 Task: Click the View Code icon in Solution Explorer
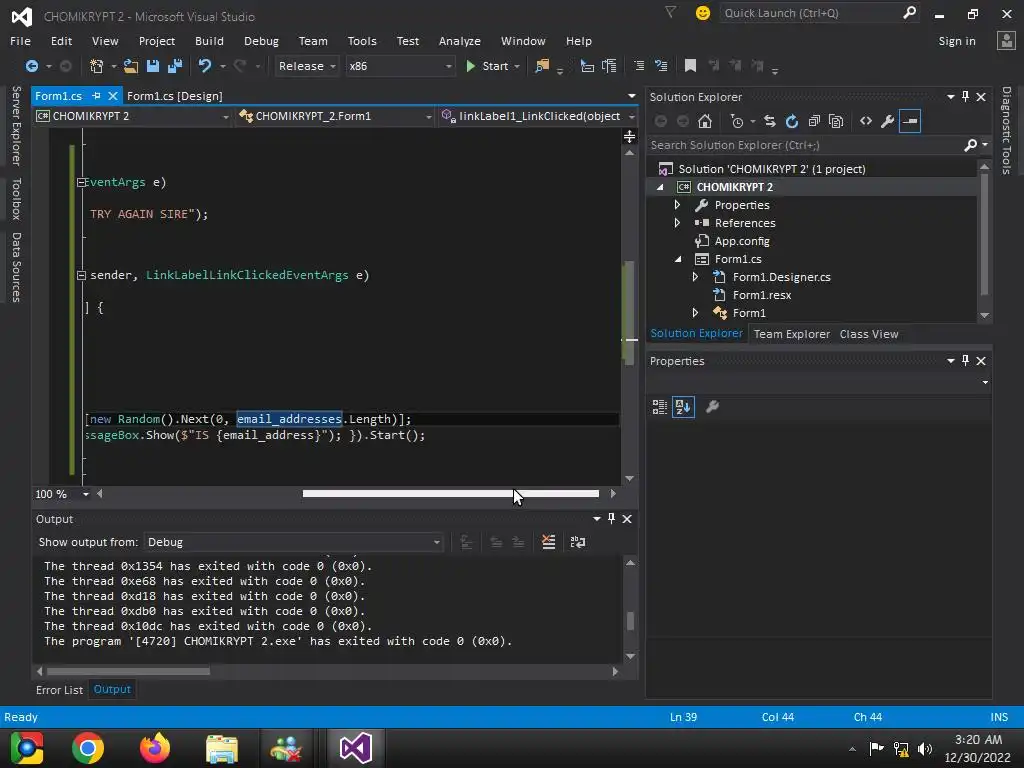(x=866, y=121)
